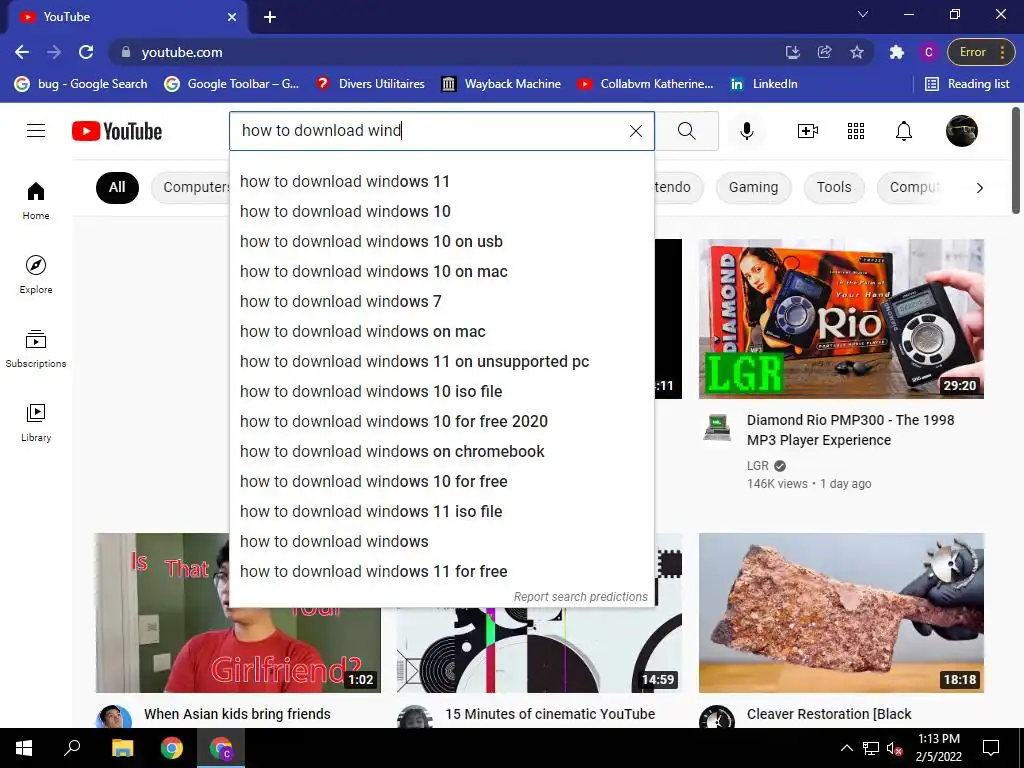Open YouTube hamburger guide menu
The width and height of the screenshot is (1024, 768).
coord(36,131)
